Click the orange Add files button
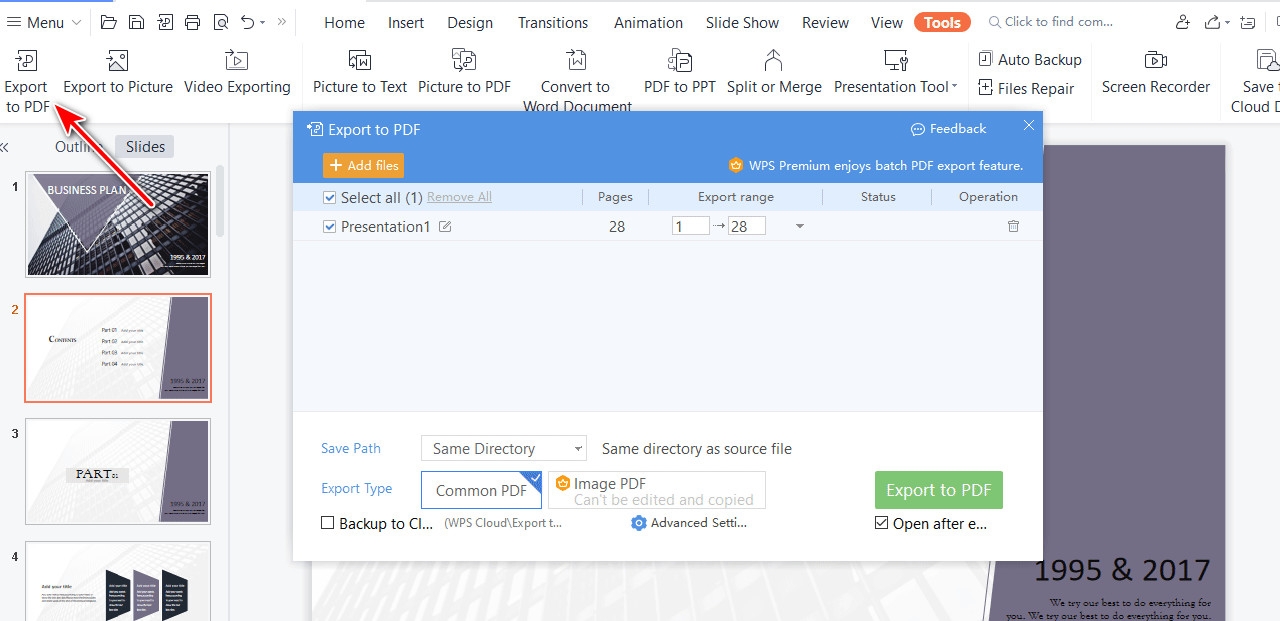This screenshot has height=621, width=1280. (x=363, y=165)
